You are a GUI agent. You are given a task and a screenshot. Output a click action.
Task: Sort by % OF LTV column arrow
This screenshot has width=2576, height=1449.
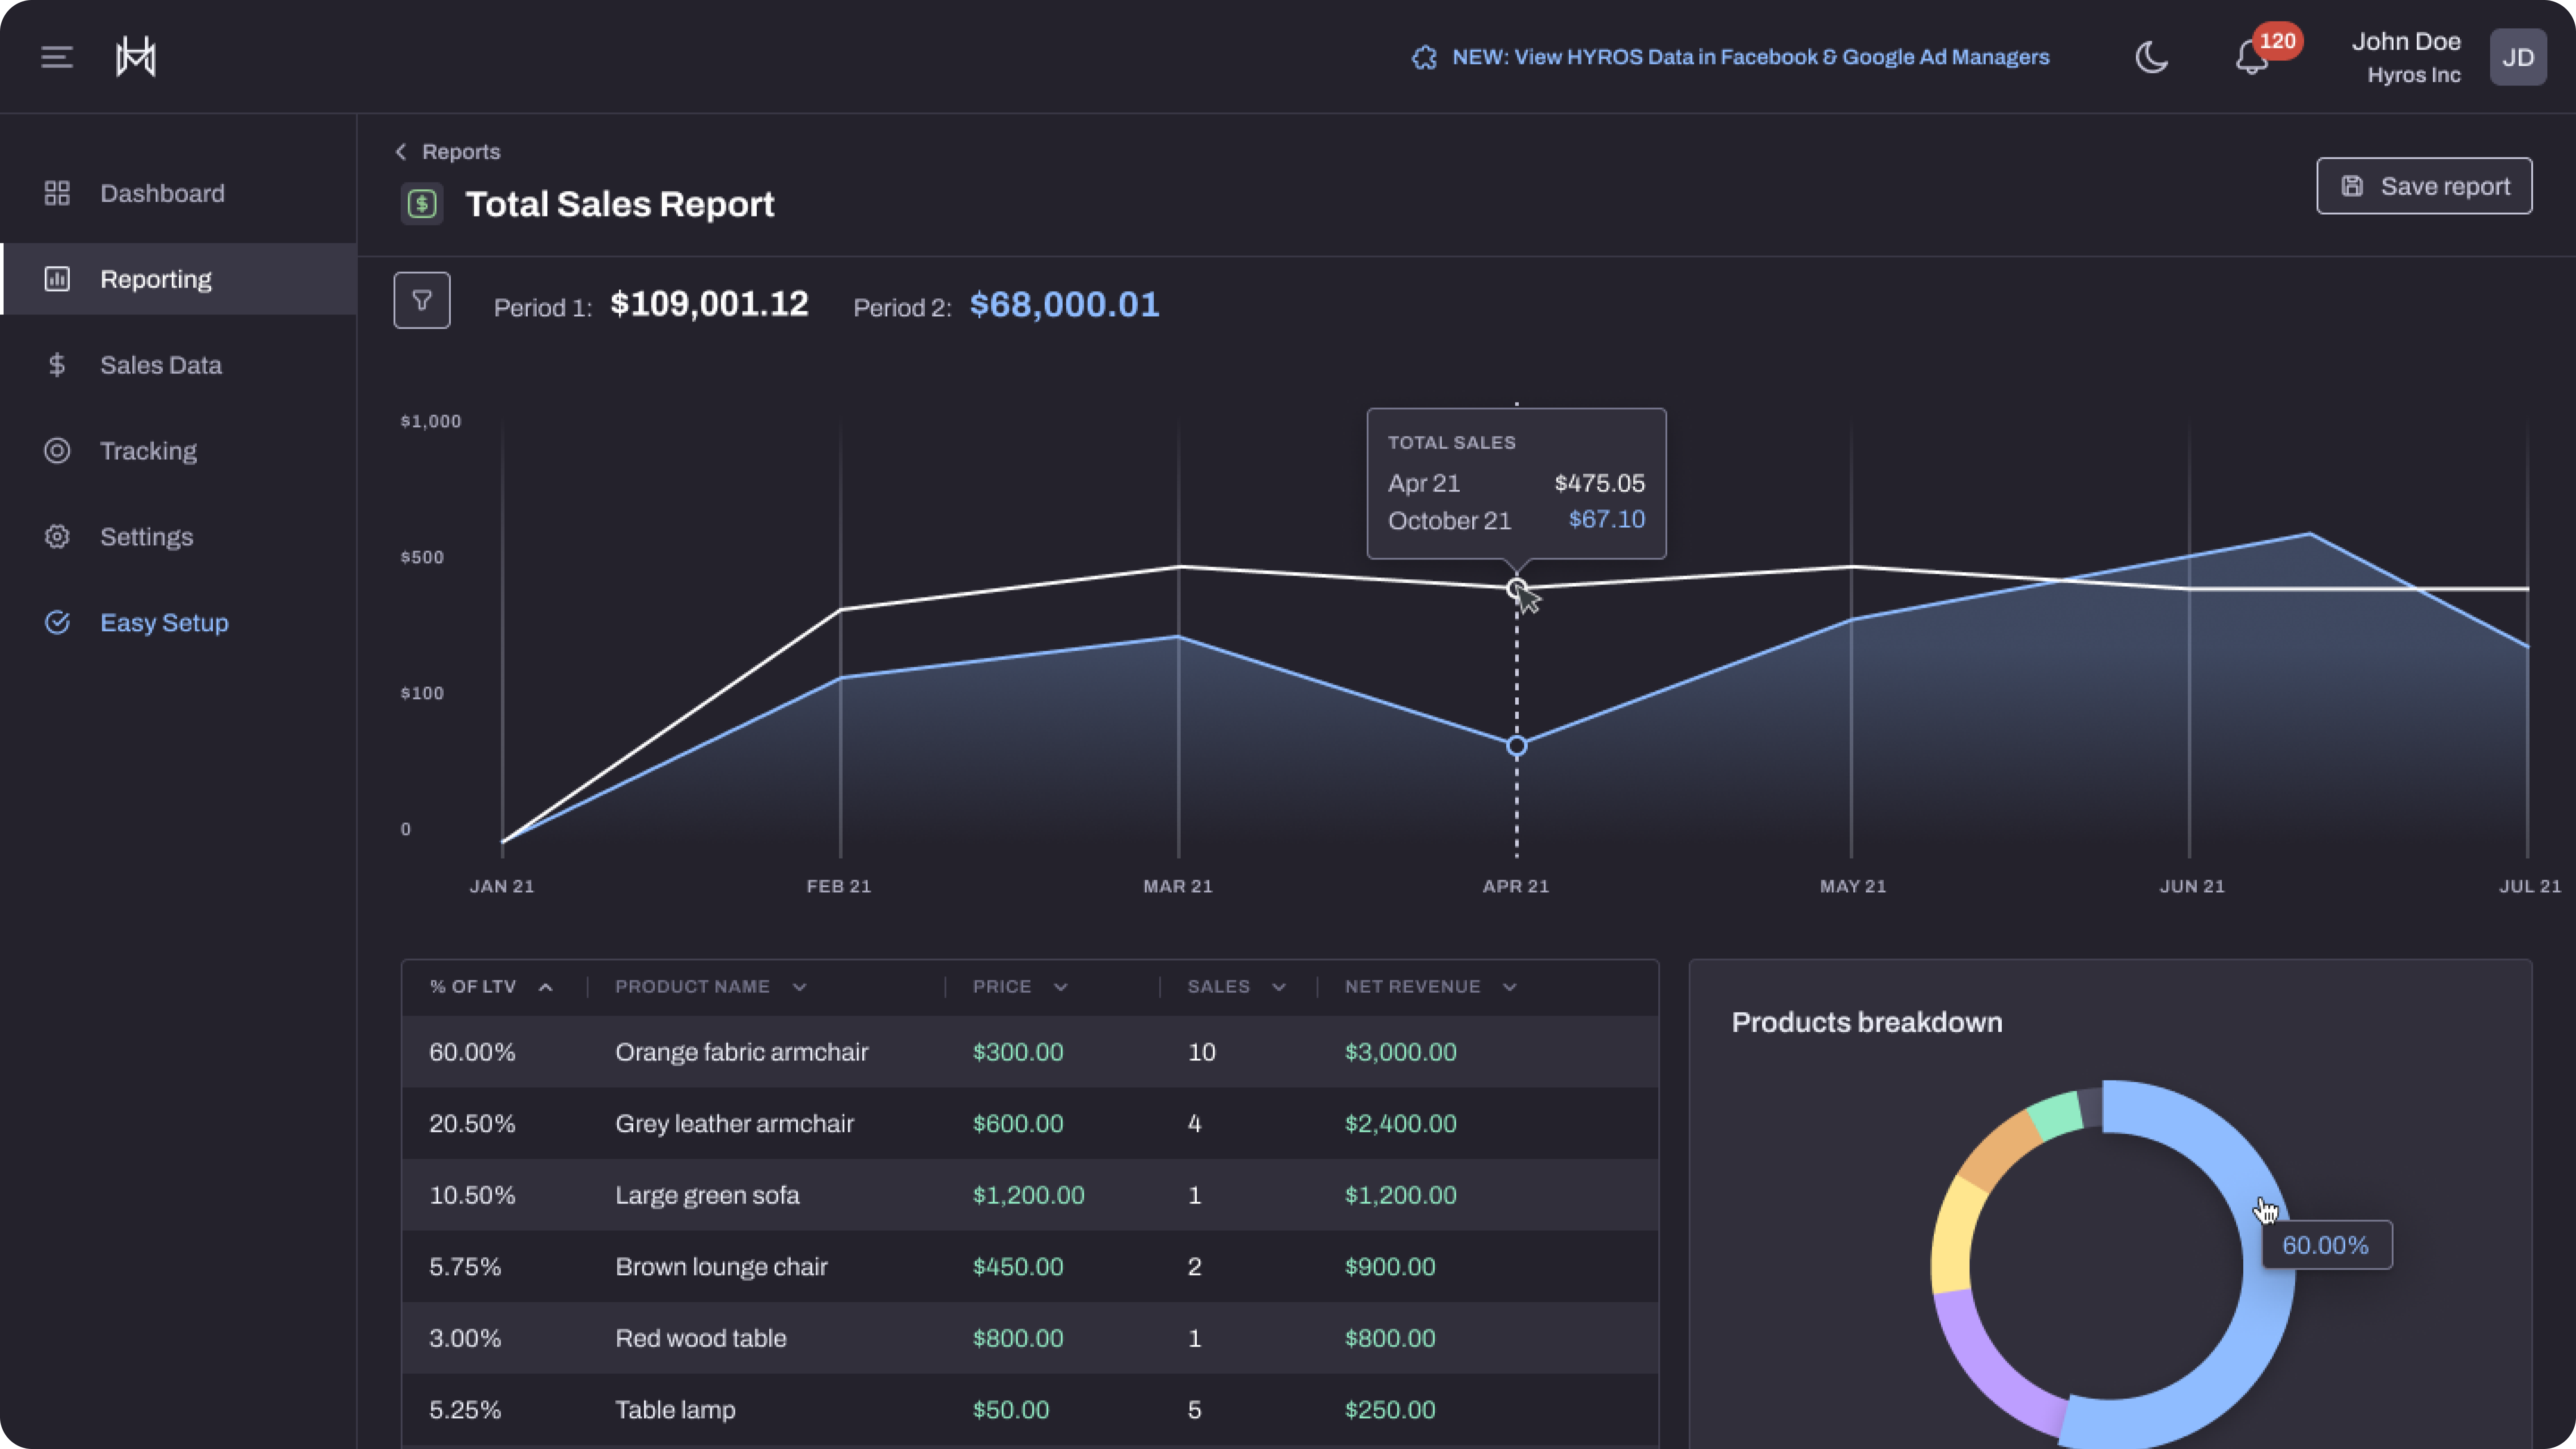coord(546,987)
